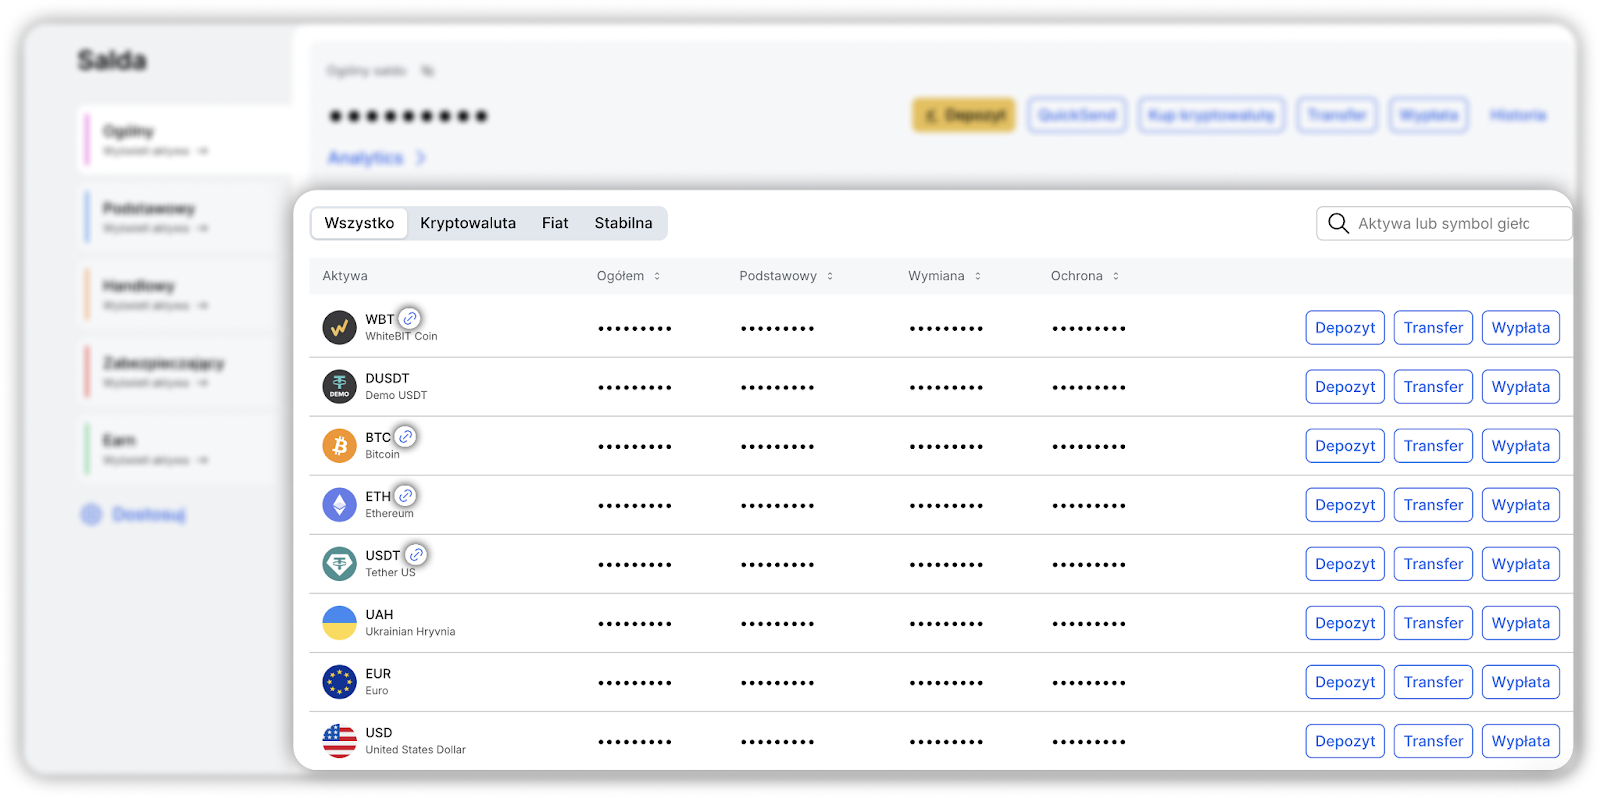
Task: Open the Stabilna filter tab
Action: click(x=623, y=223)
